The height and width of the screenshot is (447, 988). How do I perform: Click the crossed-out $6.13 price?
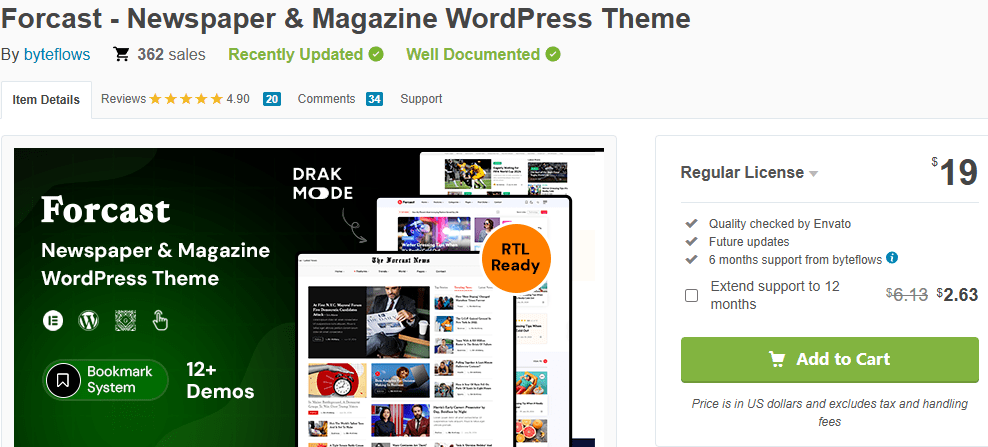[x=907, y=294]
